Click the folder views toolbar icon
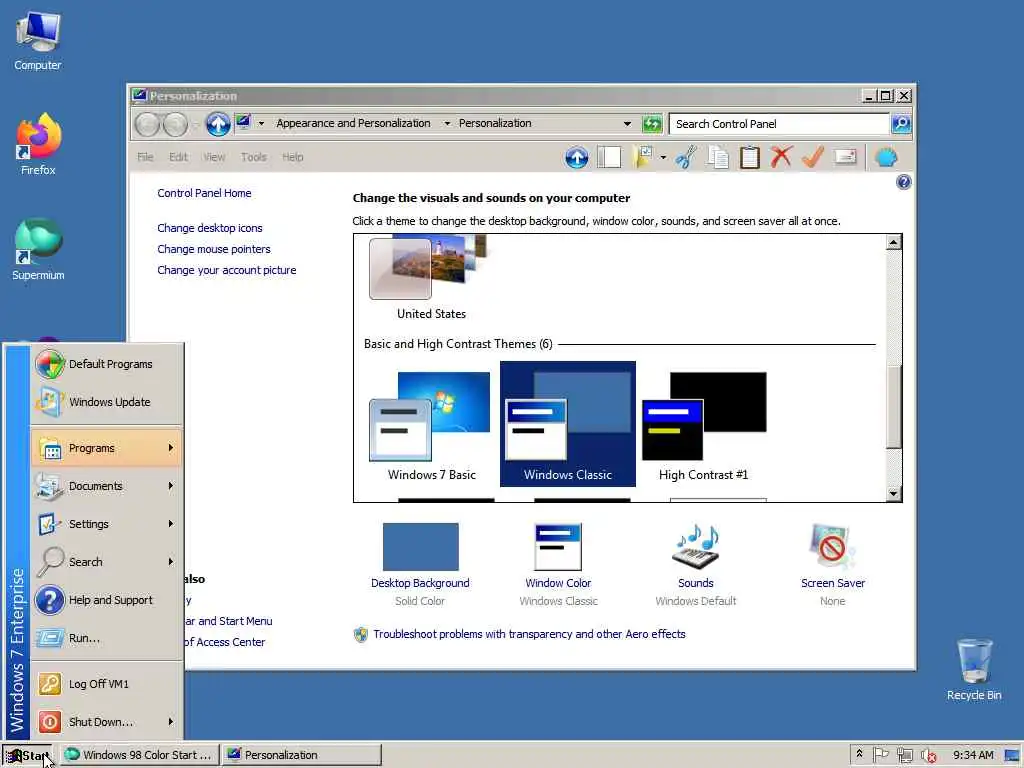The width and height of the screenshot is (1024, 768). point(643,157)
